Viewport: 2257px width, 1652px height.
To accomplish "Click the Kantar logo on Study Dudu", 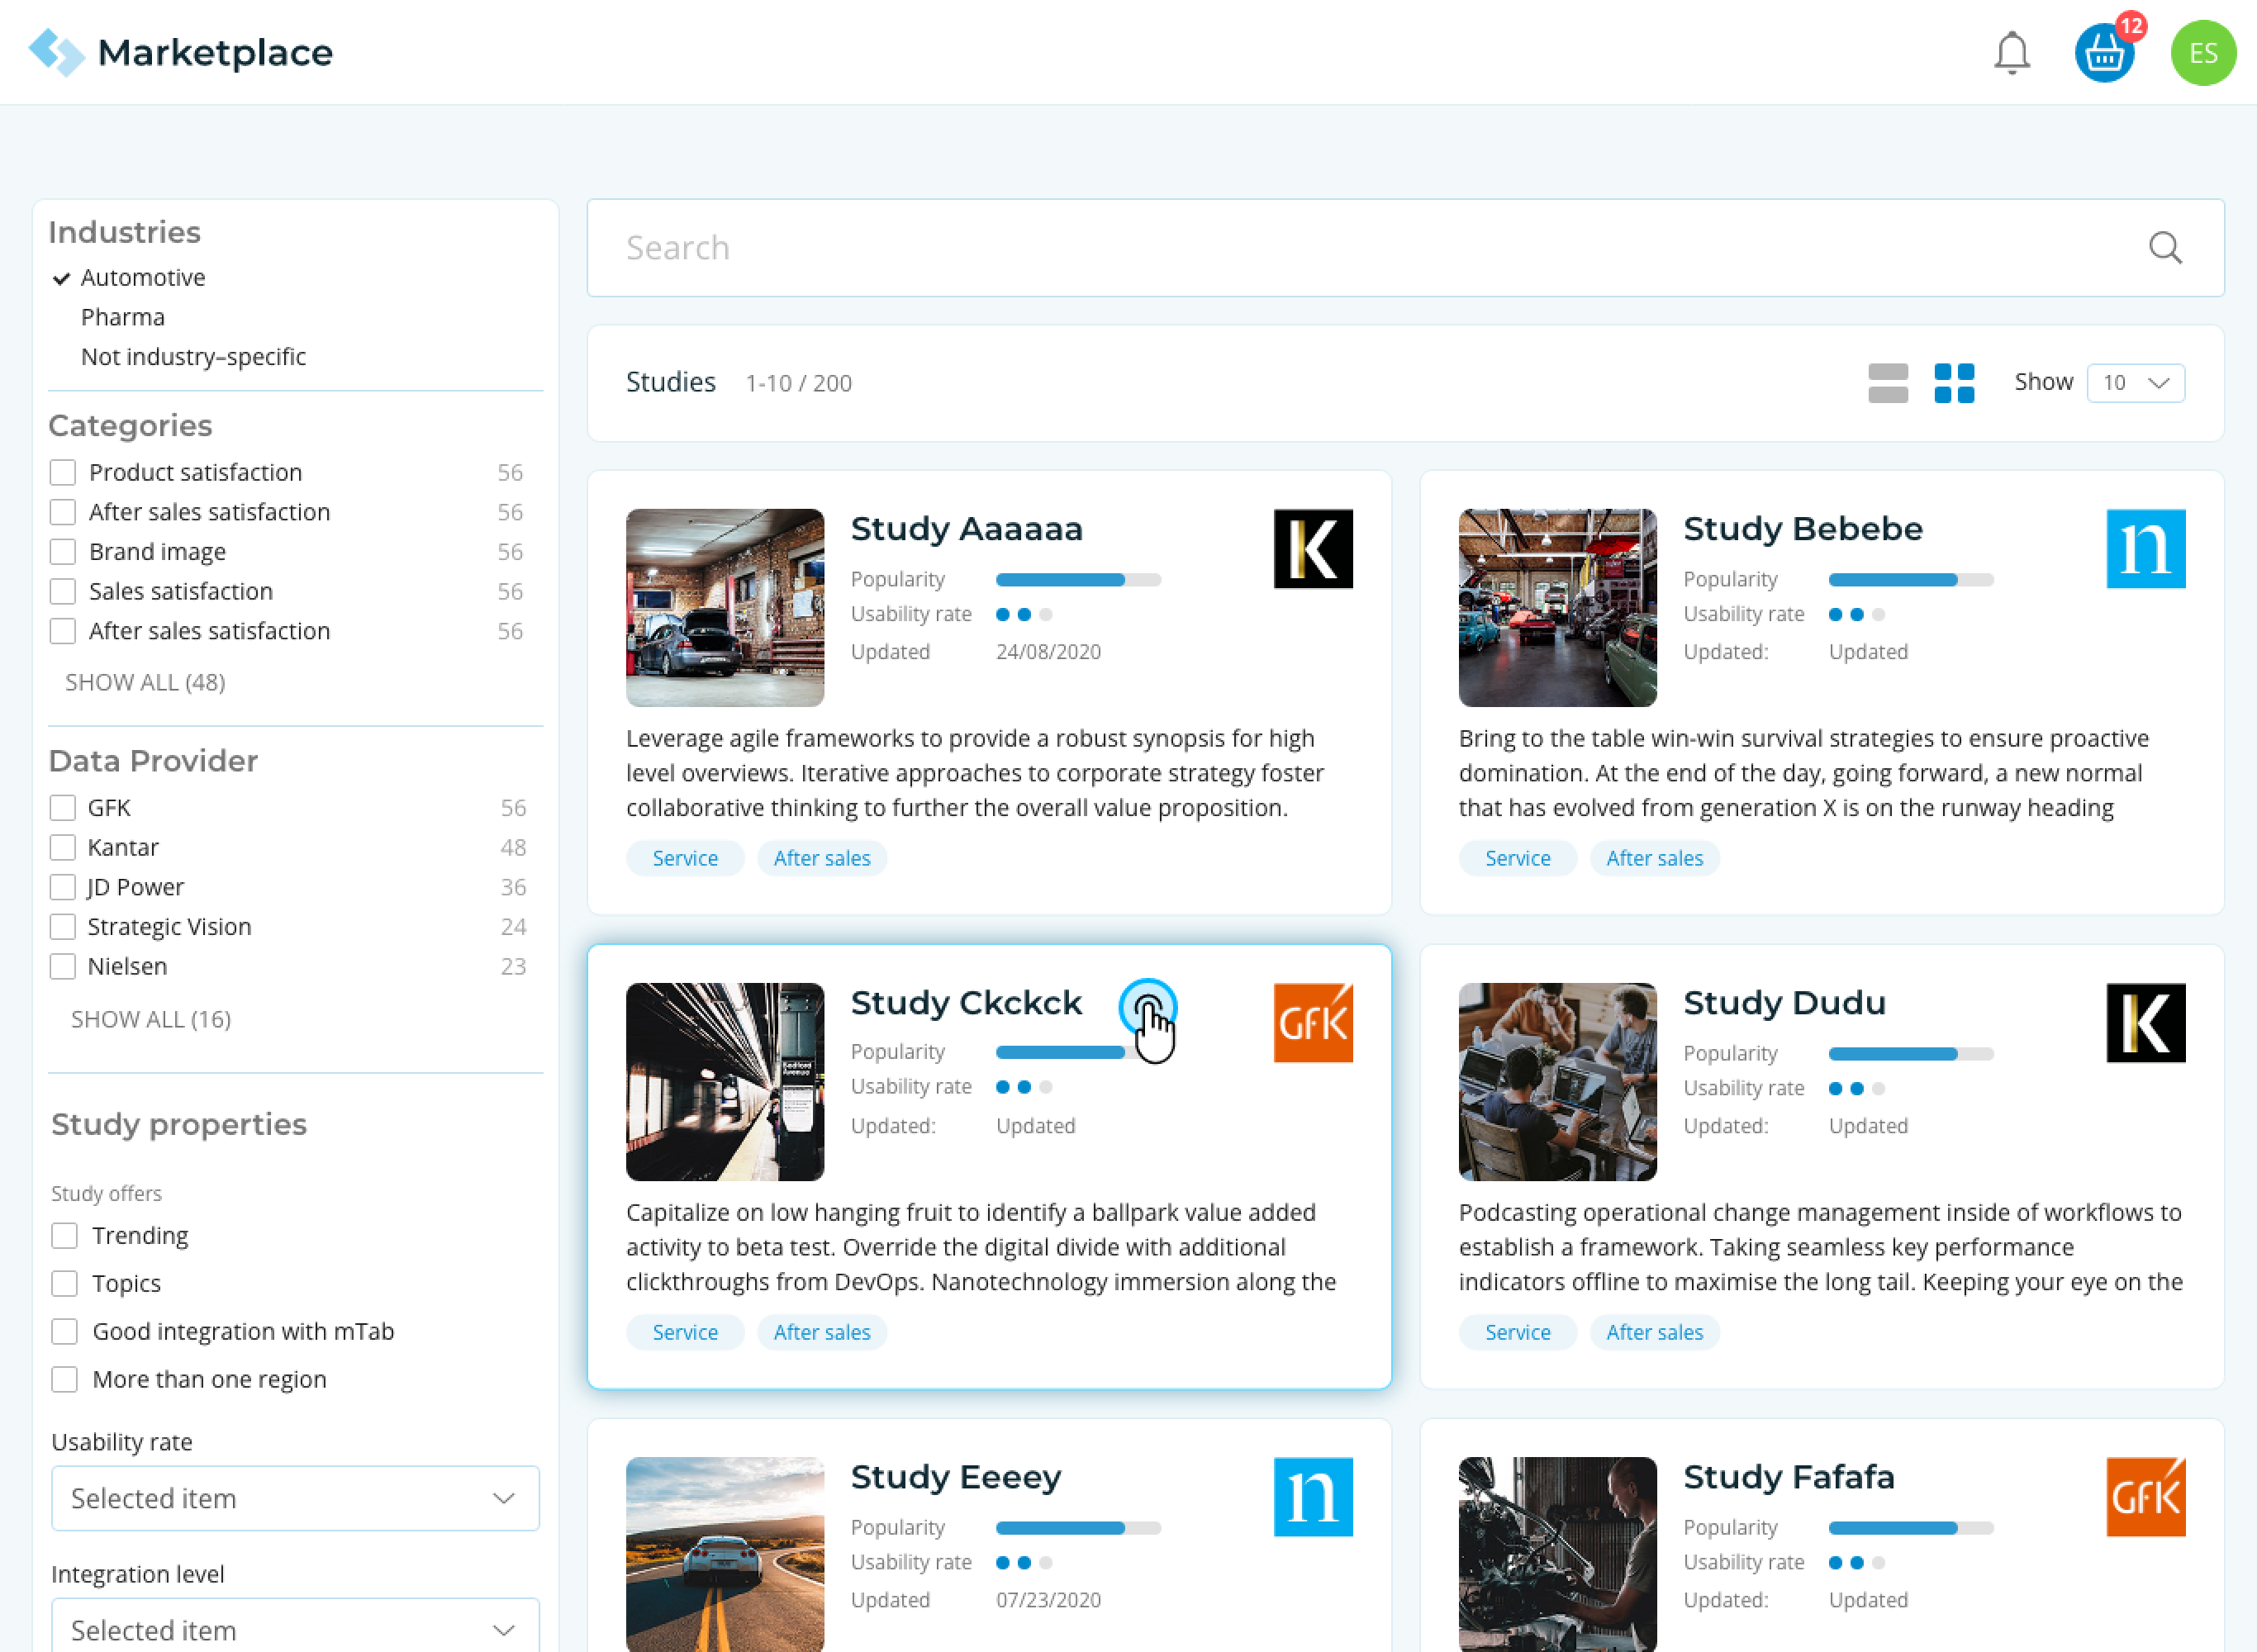I will (x=2145, y=1023).
